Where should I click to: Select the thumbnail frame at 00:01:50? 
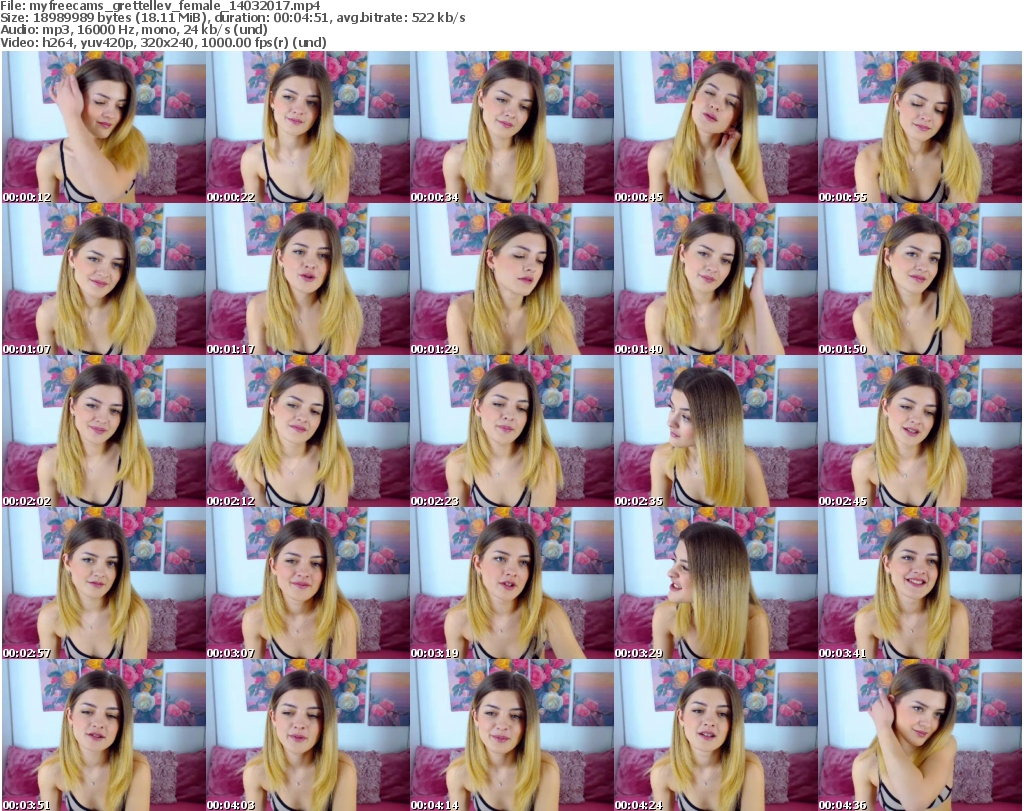pyautogui.click(x=920, y=279)
